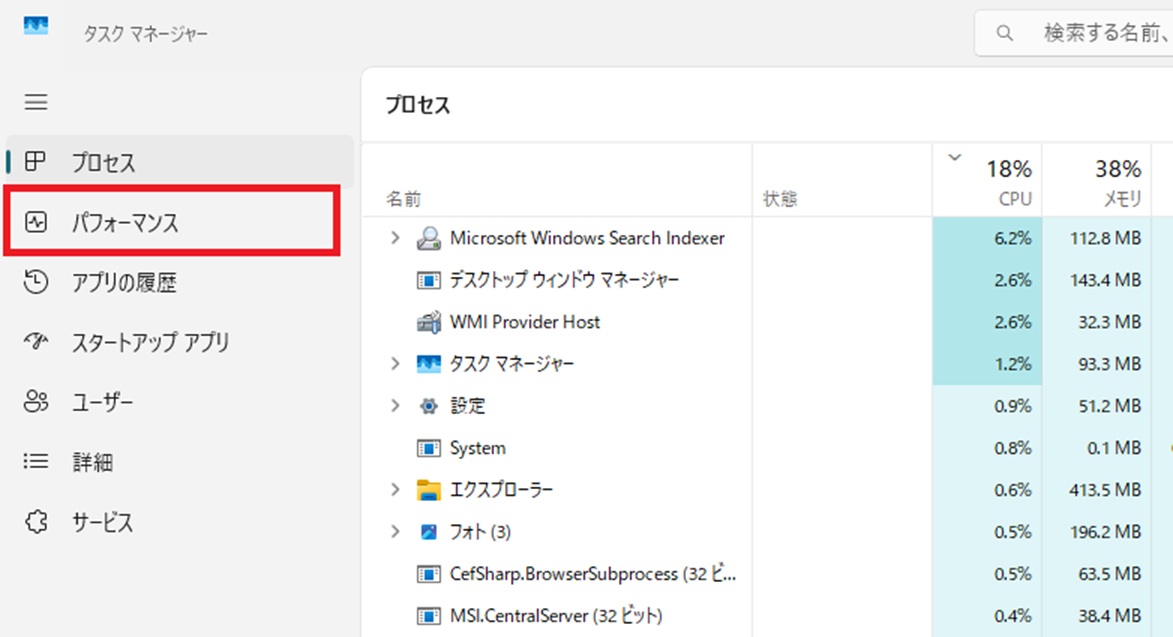
Task: Click the プロセス sidebar icon
Action: (35, 161)
